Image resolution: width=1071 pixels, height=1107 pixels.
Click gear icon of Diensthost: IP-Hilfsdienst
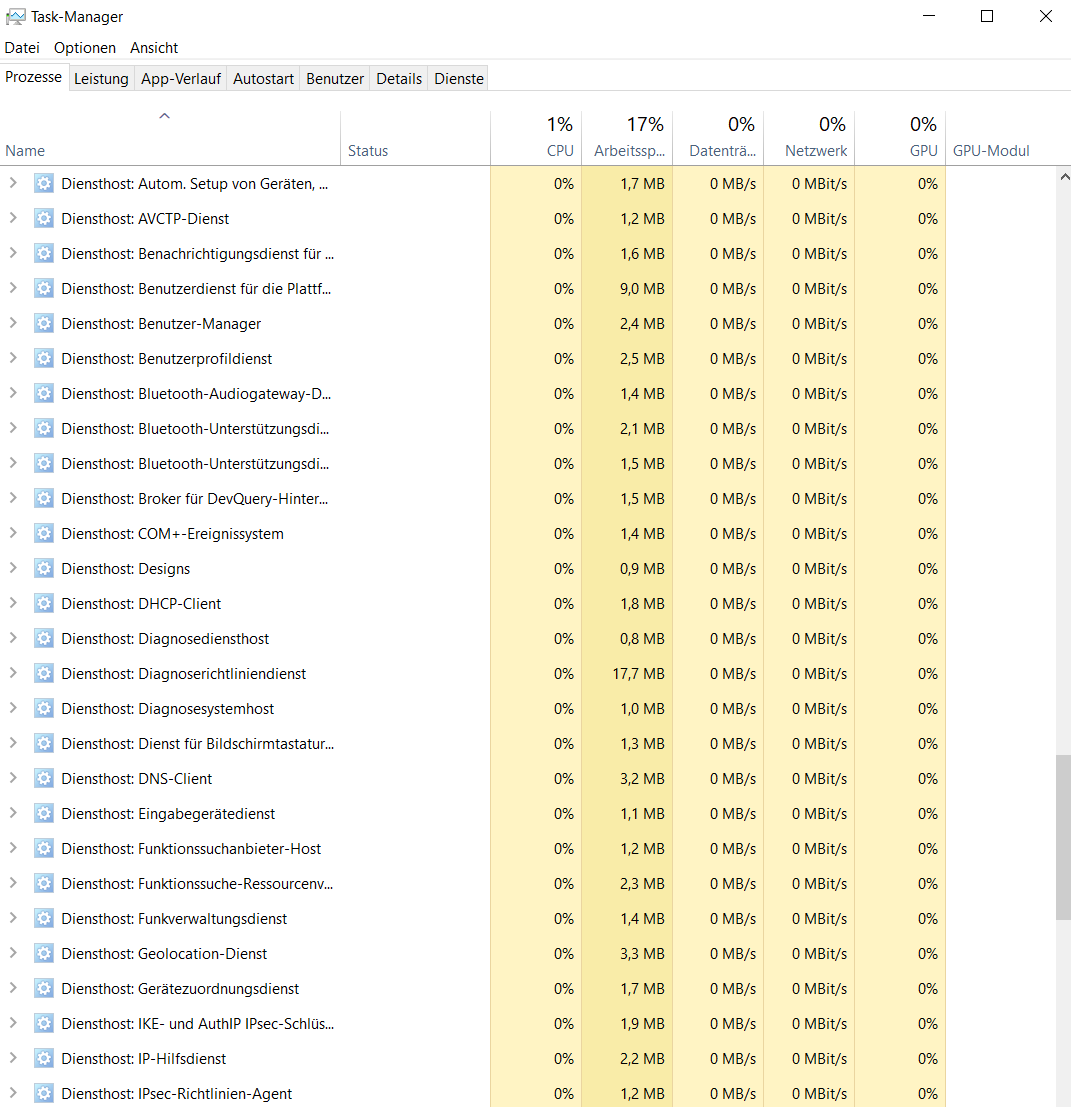pyautogui.click(x=44, y=1058)
